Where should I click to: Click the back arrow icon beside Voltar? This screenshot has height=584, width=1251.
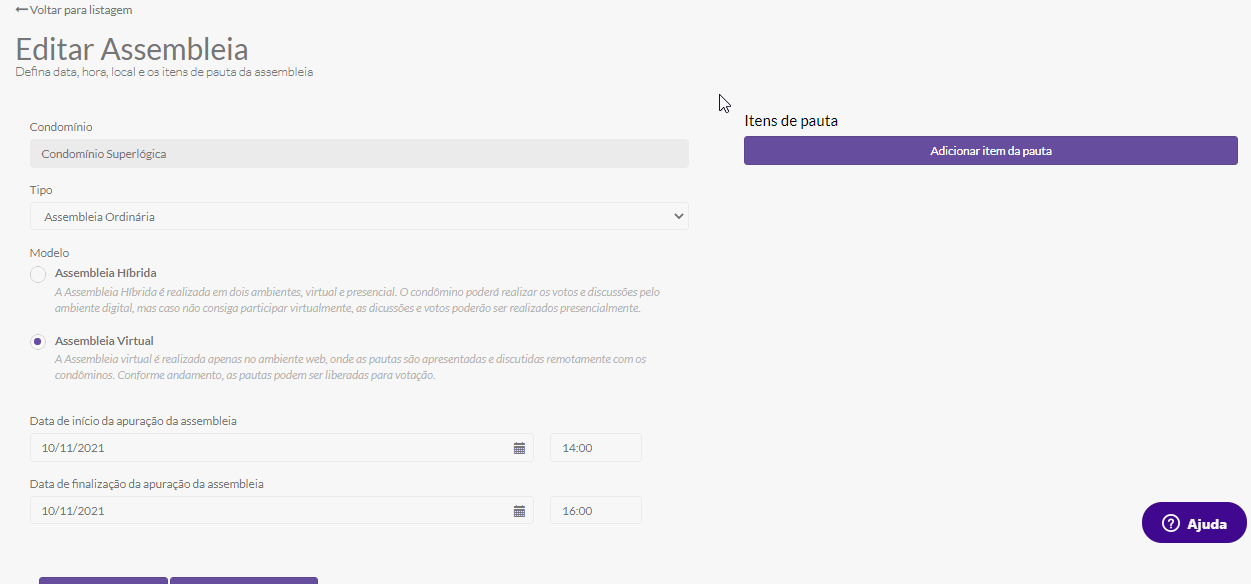22,9
